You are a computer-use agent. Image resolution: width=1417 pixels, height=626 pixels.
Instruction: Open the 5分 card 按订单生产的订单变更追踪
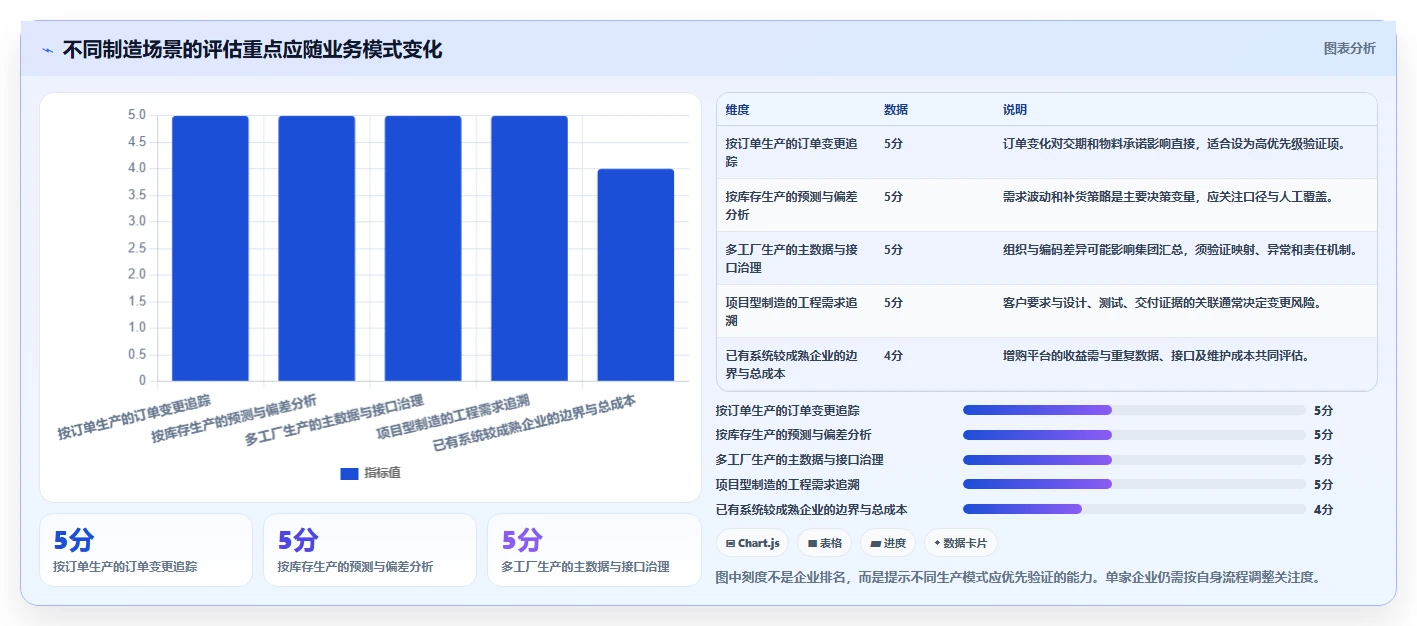click(x=146, y=550)
